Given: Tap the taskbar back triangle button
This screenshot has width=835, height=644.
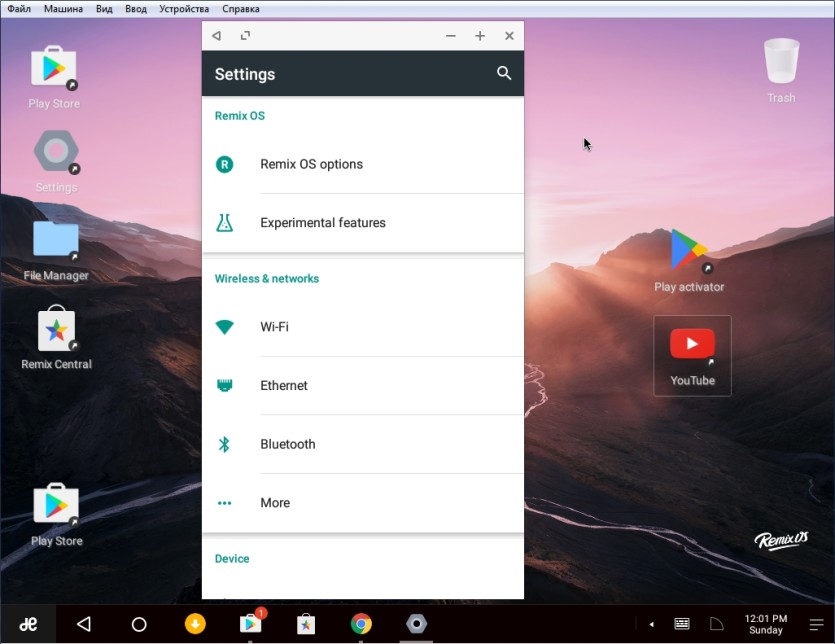Looking at the screenshot, I should [x=84, y=624].
